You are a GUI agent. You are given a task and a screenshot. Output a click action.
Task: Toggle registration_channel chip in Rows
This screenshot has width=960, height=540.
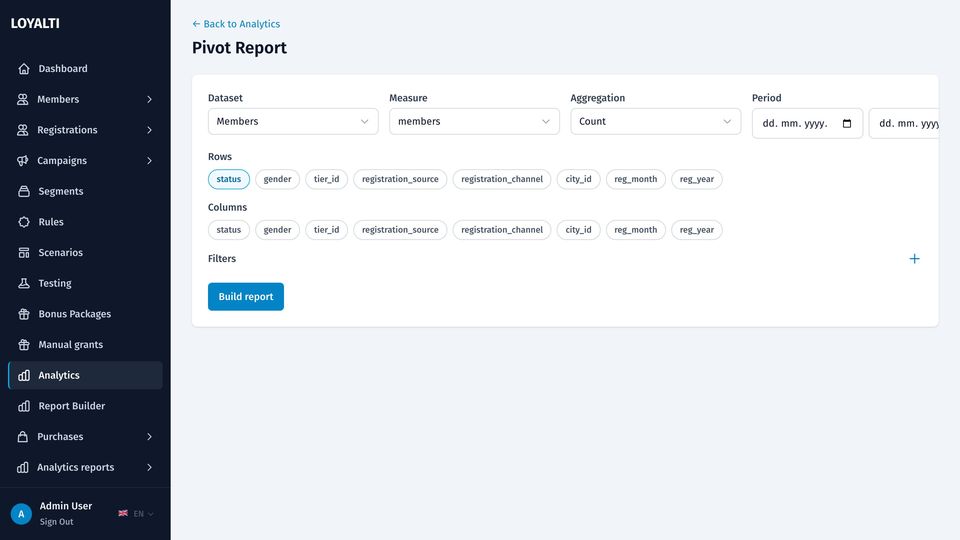point(501,179)
